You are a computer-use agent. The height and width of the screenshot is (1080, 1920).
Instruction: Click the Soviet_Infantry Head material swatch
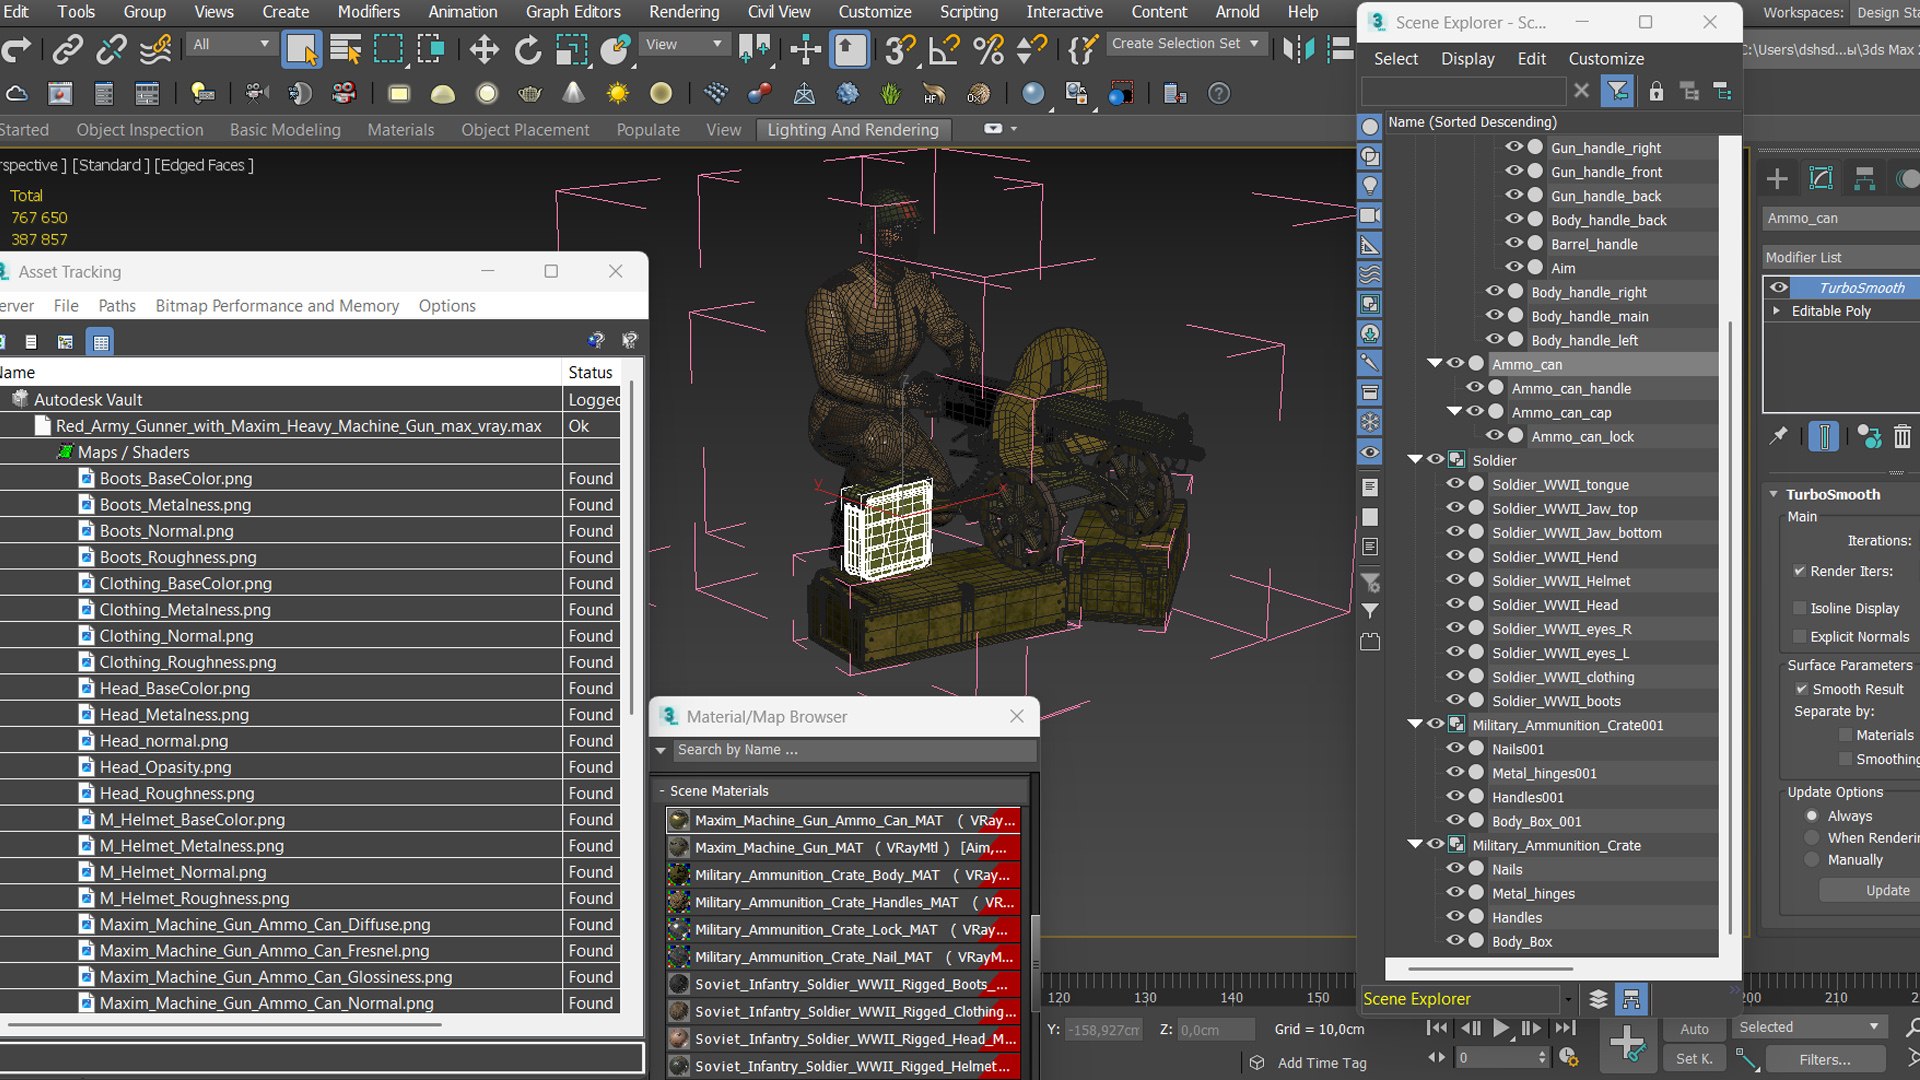tap(679, 1039)
